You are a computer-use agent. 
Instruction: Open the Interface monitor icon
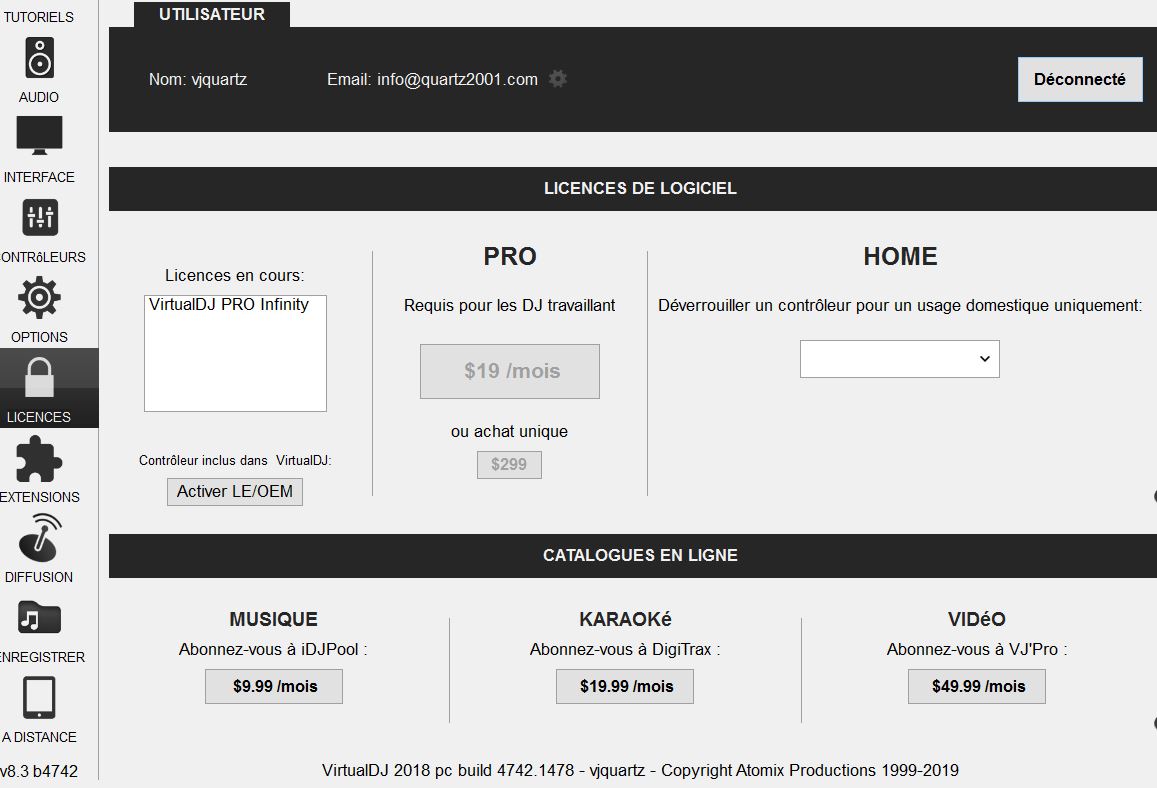click(x=40, y=135)
